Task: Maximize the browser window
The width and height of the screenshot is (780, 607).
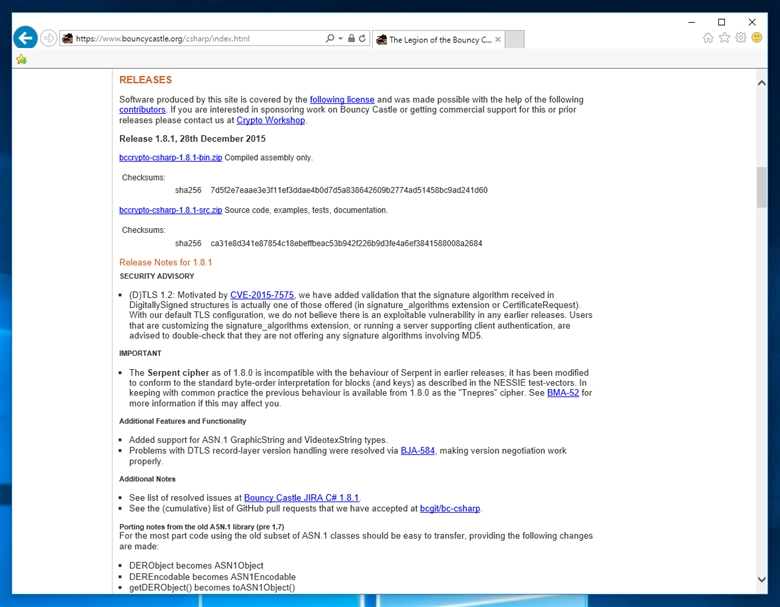Action: tap(721, 22)
